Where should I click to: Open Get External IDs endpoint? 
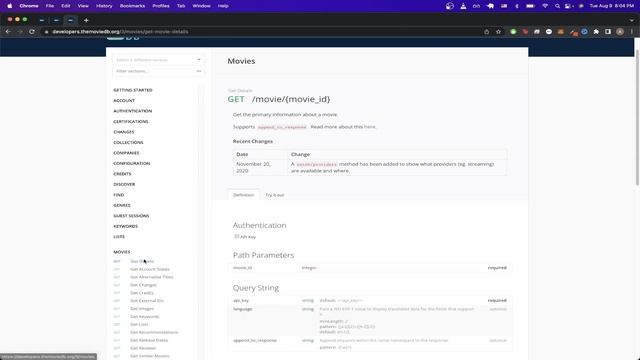click(x=147, y=300)
